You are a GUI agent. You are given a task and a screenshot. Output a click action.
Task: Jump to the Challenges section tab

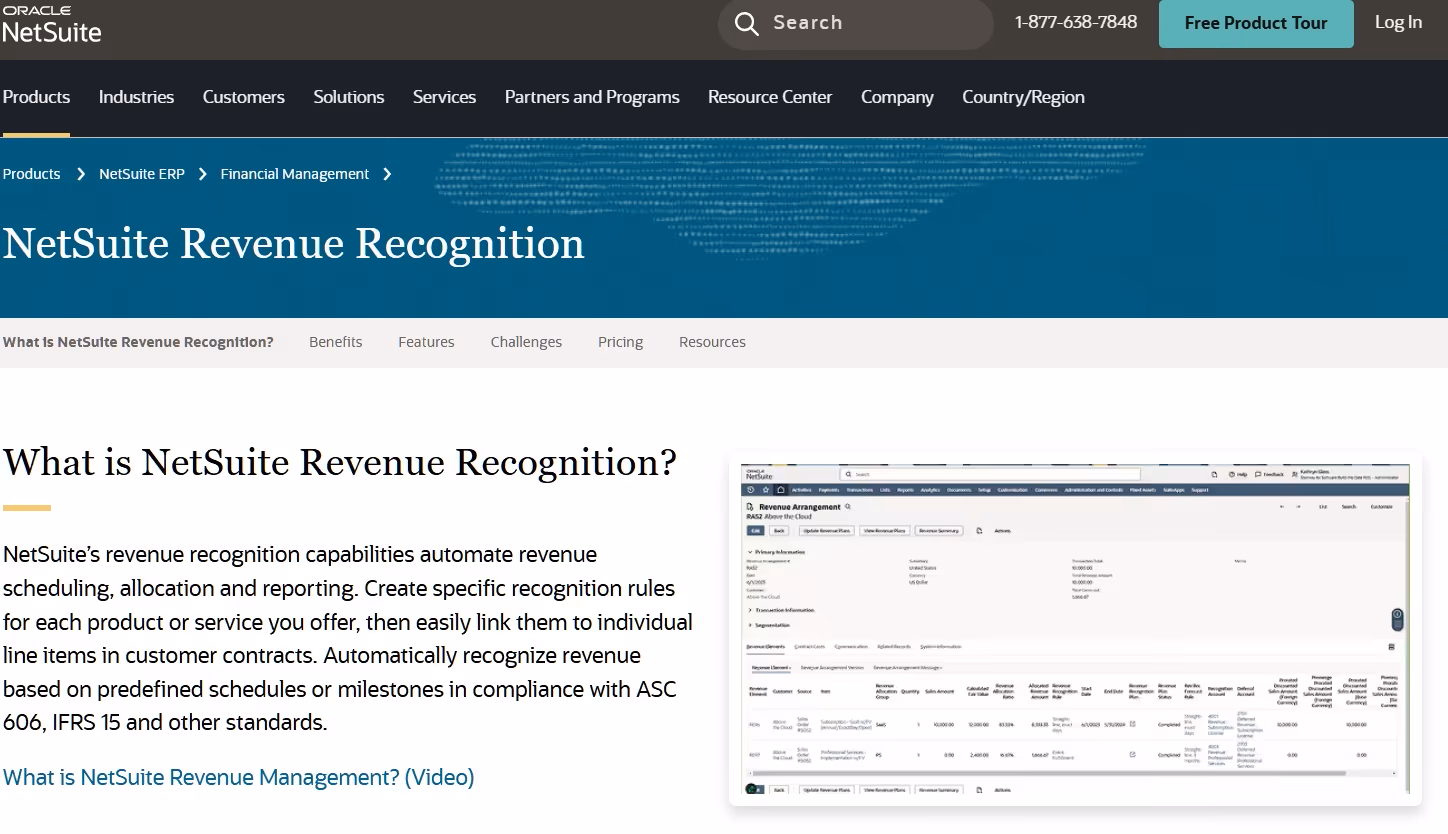[x=526, y=342]
